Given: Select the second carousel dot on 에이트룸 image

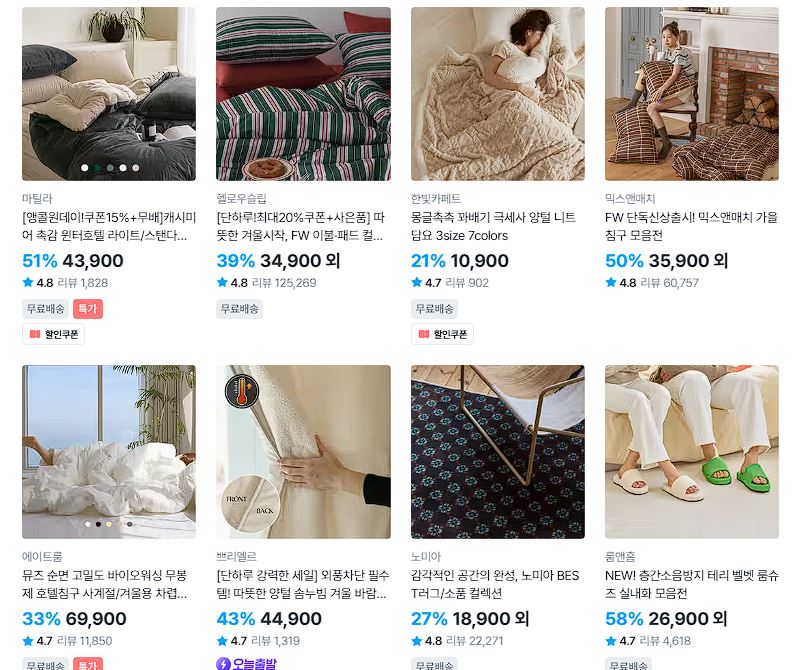Looking at the screenshot, I should pyautogui.click(x=98, y=524).
